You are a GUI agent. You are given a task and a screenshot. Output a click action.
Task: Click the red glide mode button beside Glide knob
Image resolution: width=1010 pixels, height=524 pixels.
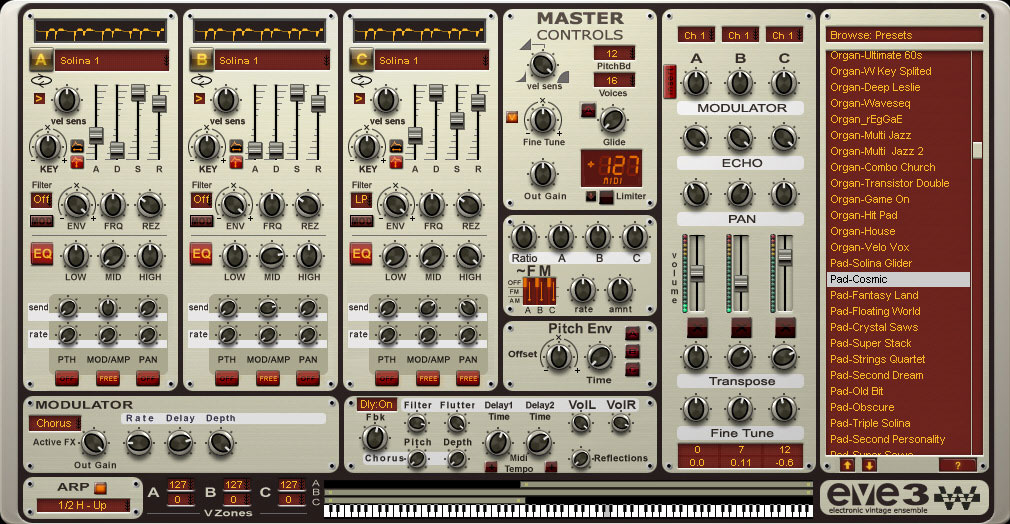click(588, 110)
